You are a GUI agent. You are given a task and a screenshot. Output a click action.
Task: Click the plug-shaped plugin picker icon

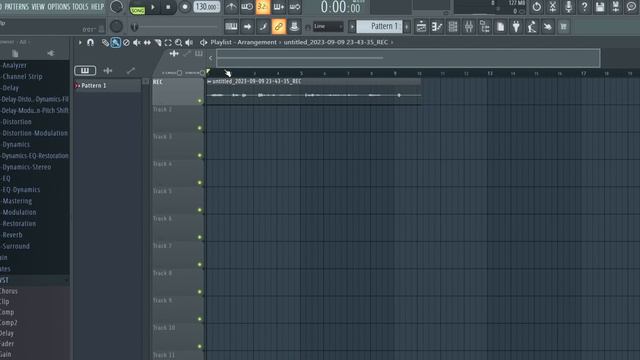tap(516, 27)
